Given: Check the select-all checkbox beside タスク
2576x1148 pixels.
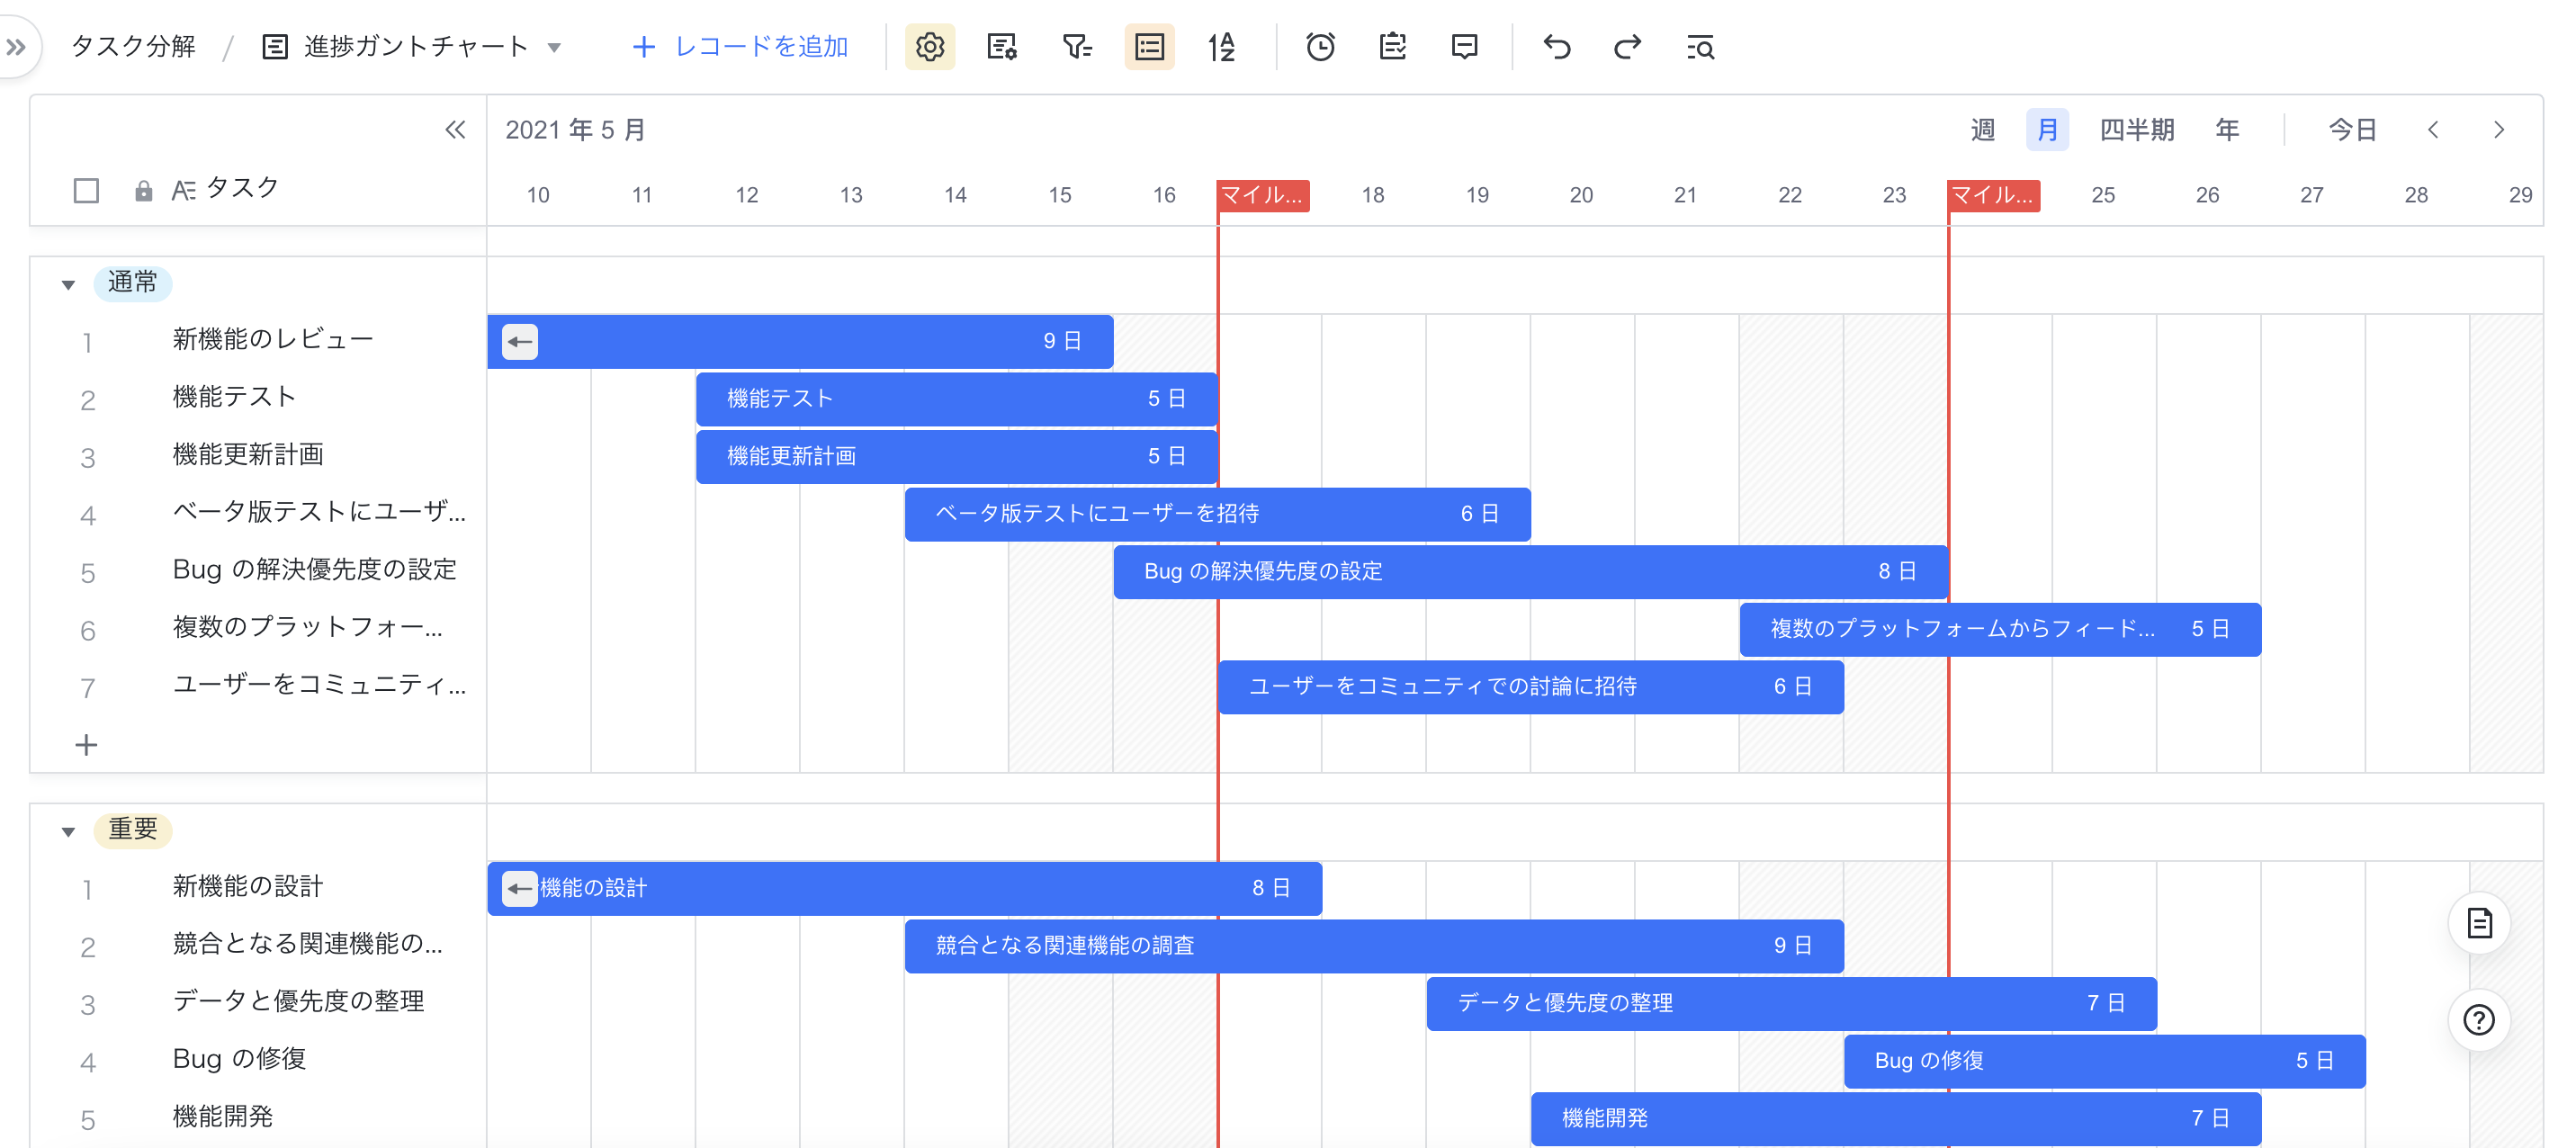Looking at the screenshot, I should click(x=86, y=190).
